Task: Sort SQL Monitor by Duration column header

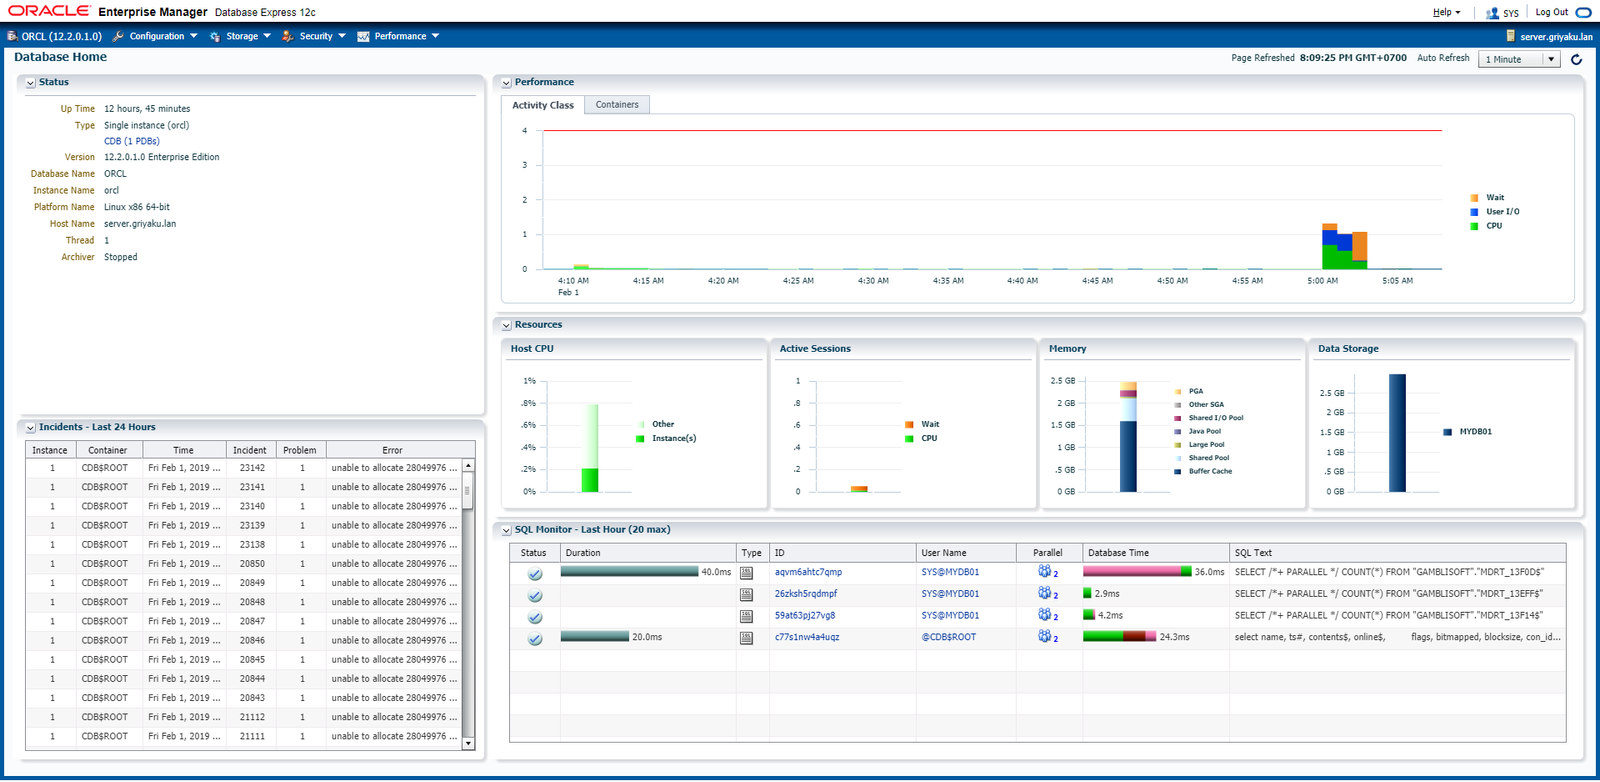Action: click(648, 552)
